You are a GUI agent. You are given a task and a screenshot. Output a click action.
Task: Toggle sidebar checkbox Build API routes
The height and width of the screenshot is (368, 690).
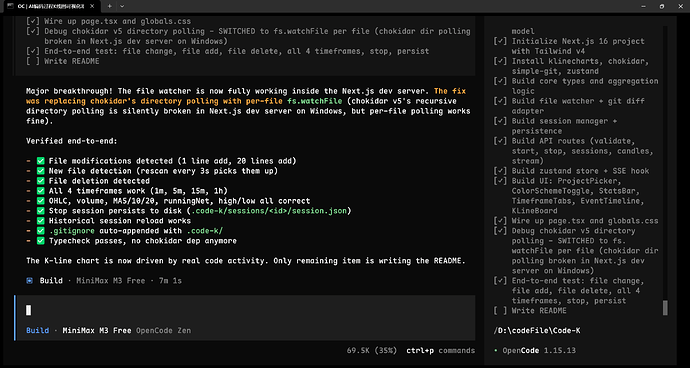(500, 141)
